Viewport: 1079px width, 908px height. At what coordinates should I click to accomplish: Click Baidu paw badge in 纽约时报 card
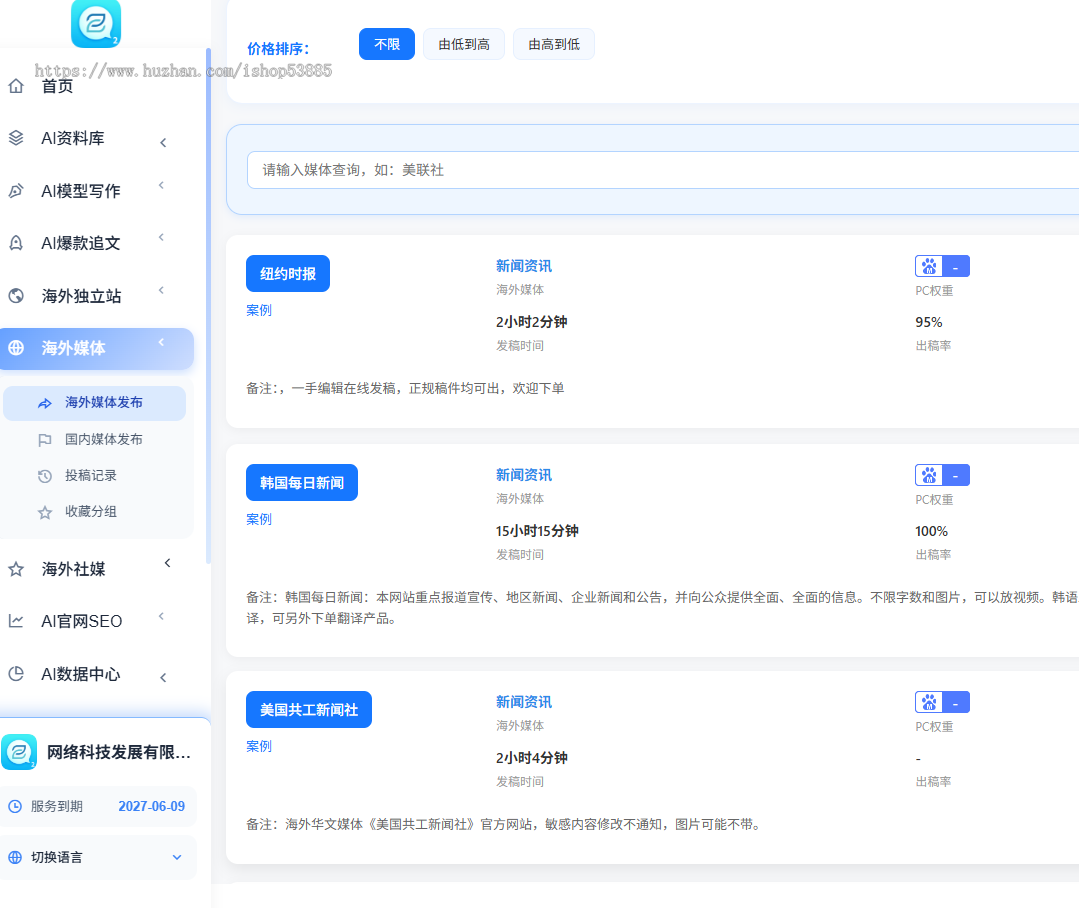(942, 266)
